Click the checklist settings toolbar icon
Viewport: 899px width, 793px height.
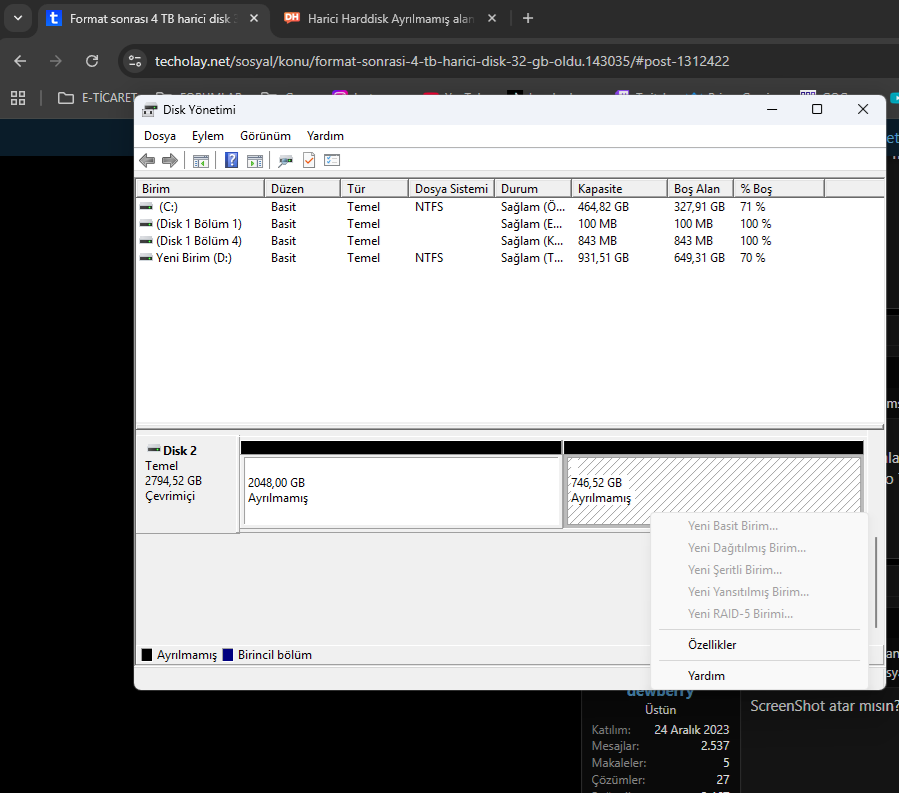(x=332, y=160)
